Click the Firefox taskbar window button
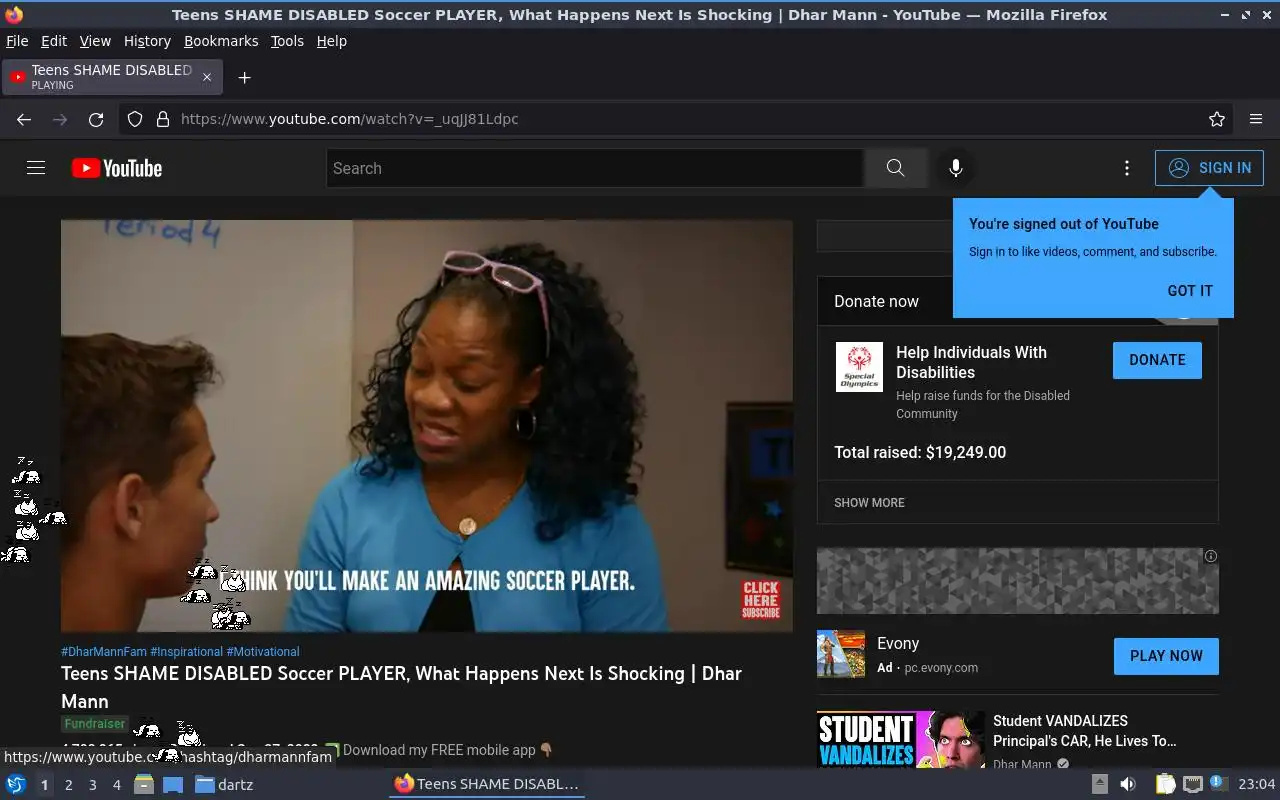1280x800 pixels. coord(487,784)
